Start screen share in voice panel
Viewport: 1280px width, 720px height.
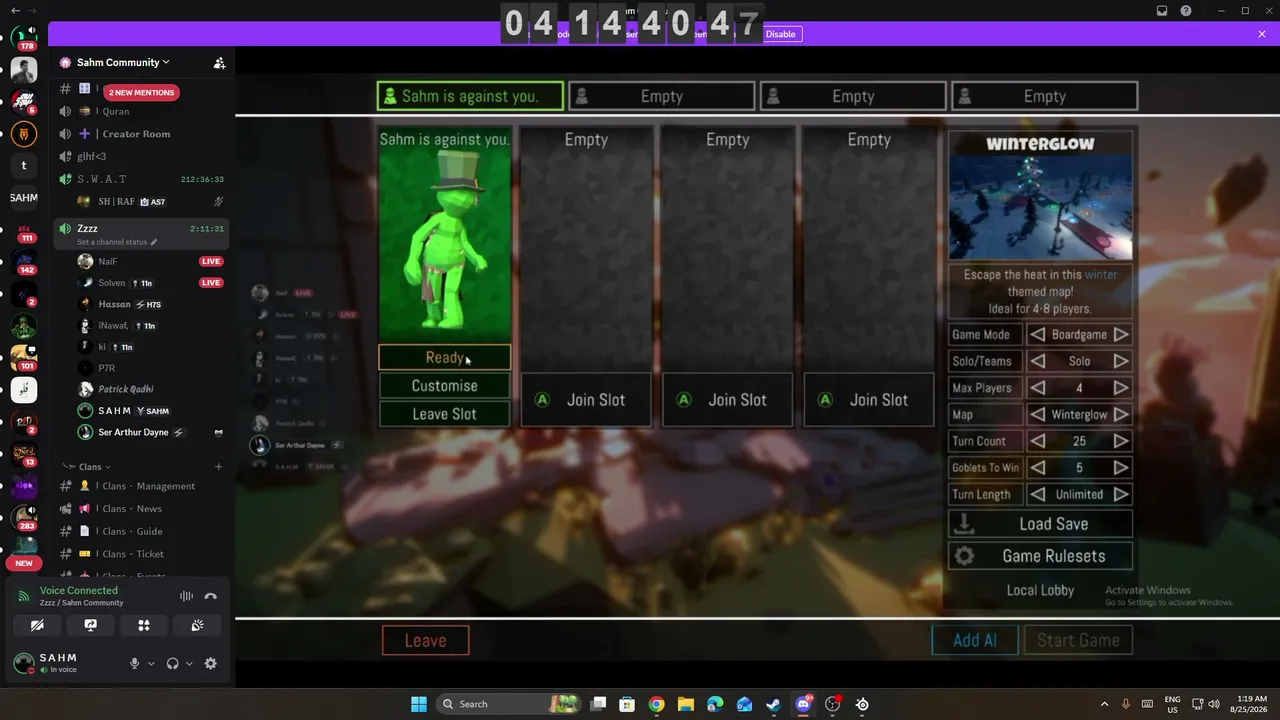click(x=91, y=626)
